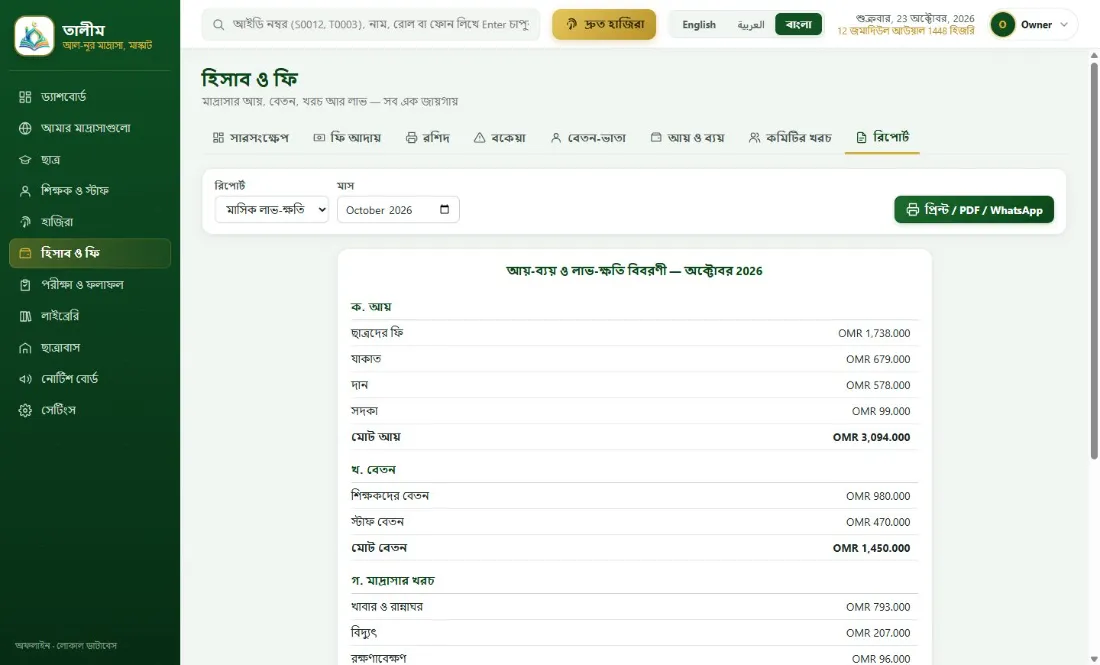This screenshot has height=665, width=1100.
Task: Click the শিক্ষকদের বেতন row
Action: (x=634, y=496)
